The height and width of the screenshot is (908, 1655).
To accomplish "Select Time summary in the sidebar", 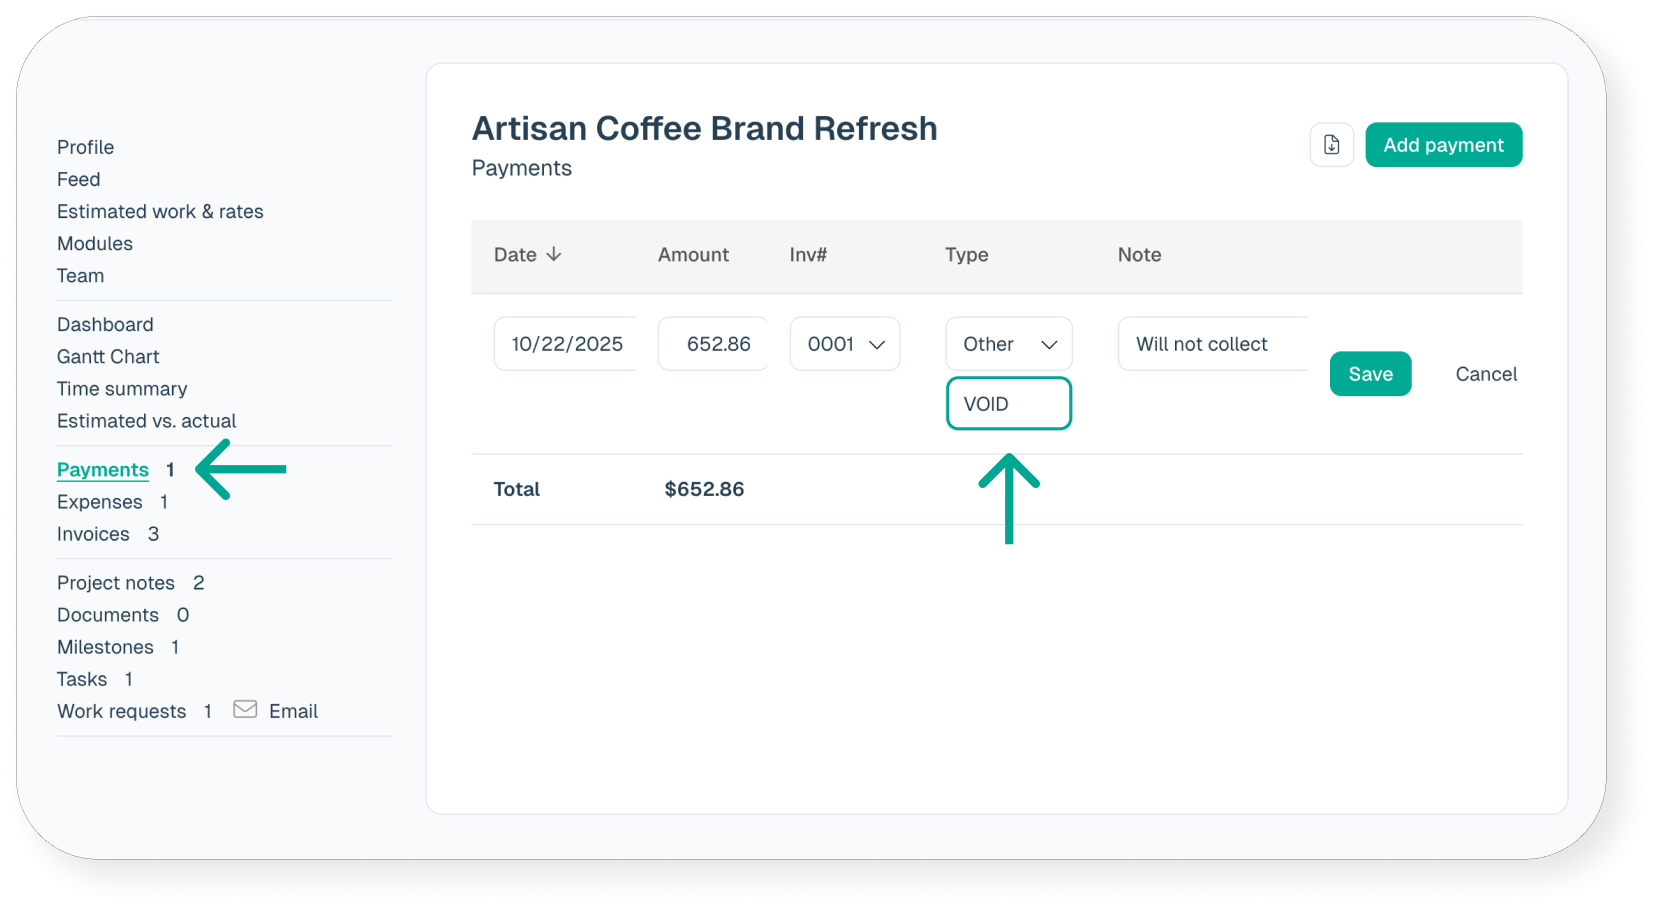I will (122, 389).
